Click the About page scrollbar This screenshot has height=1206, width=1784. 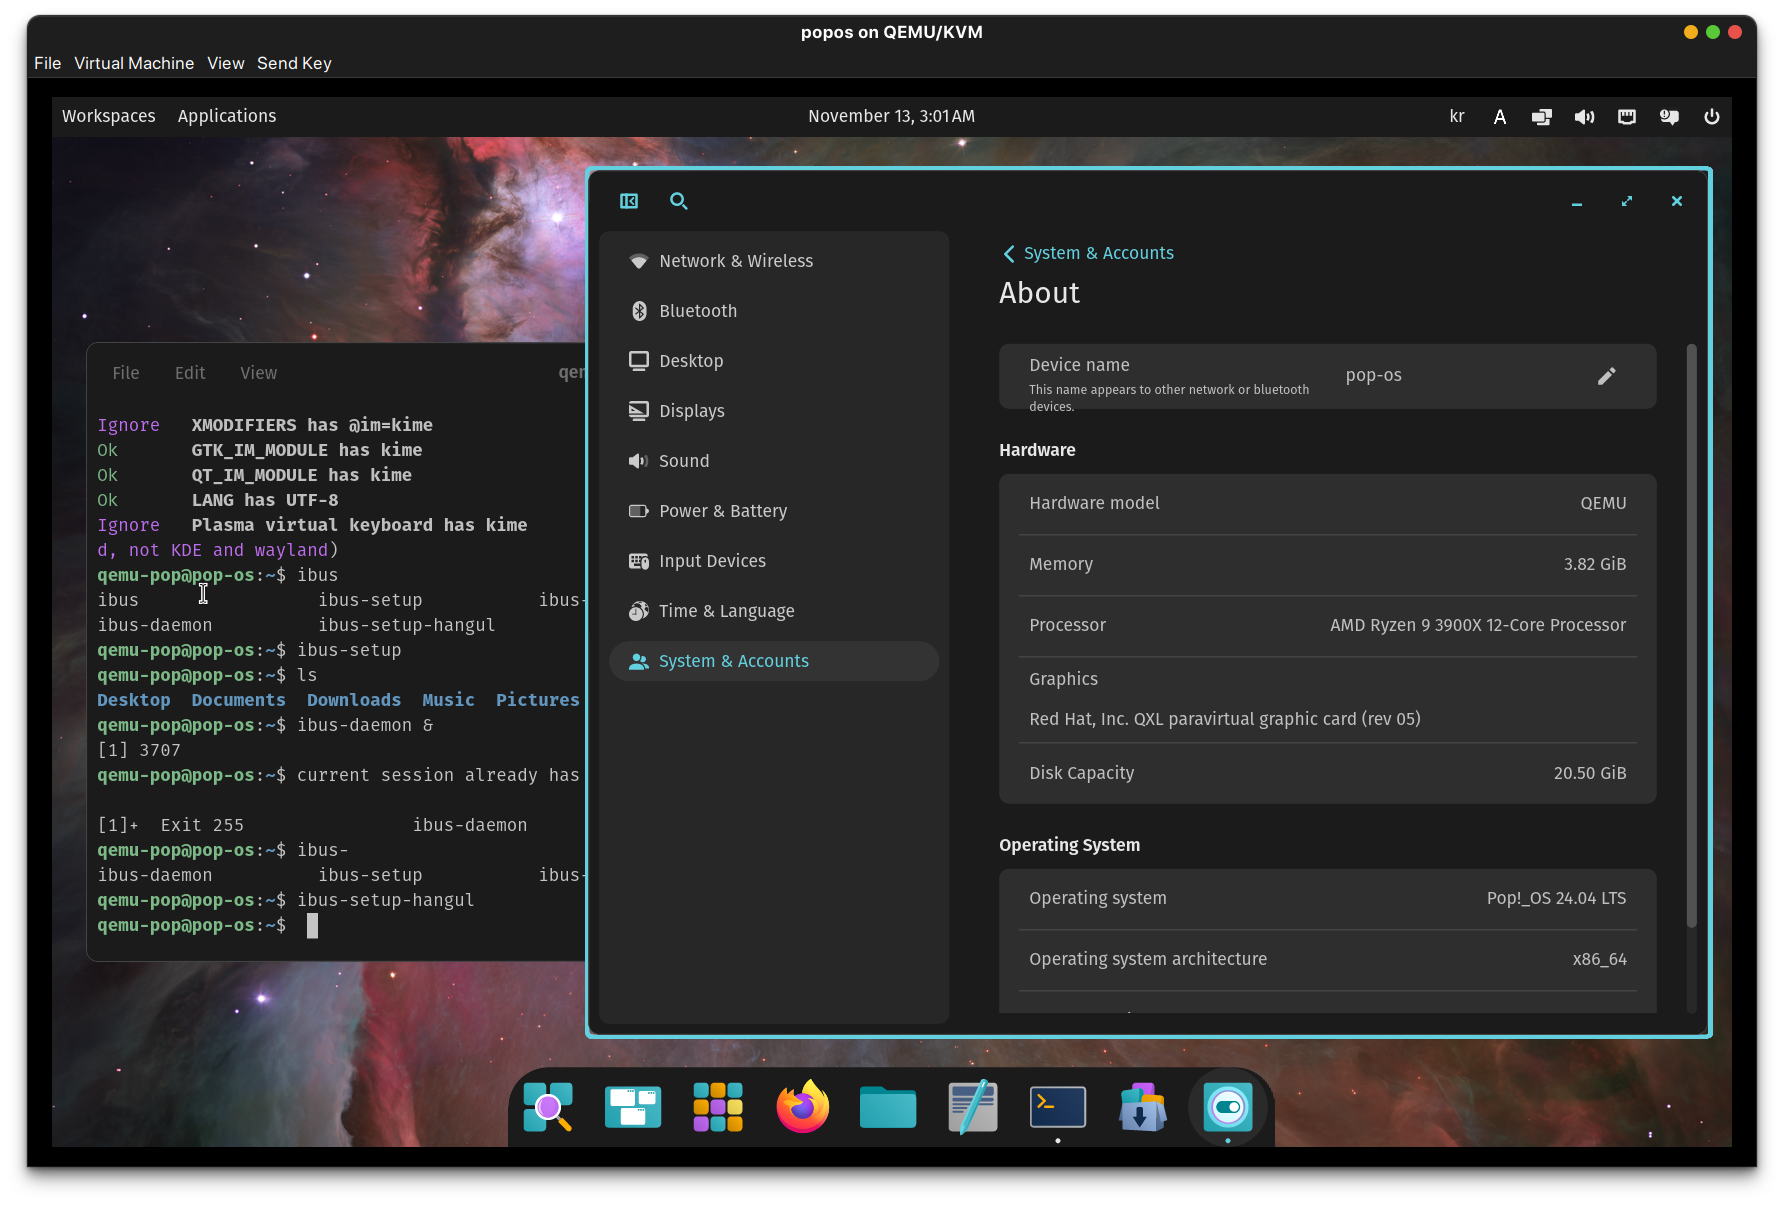point(1691,635)
